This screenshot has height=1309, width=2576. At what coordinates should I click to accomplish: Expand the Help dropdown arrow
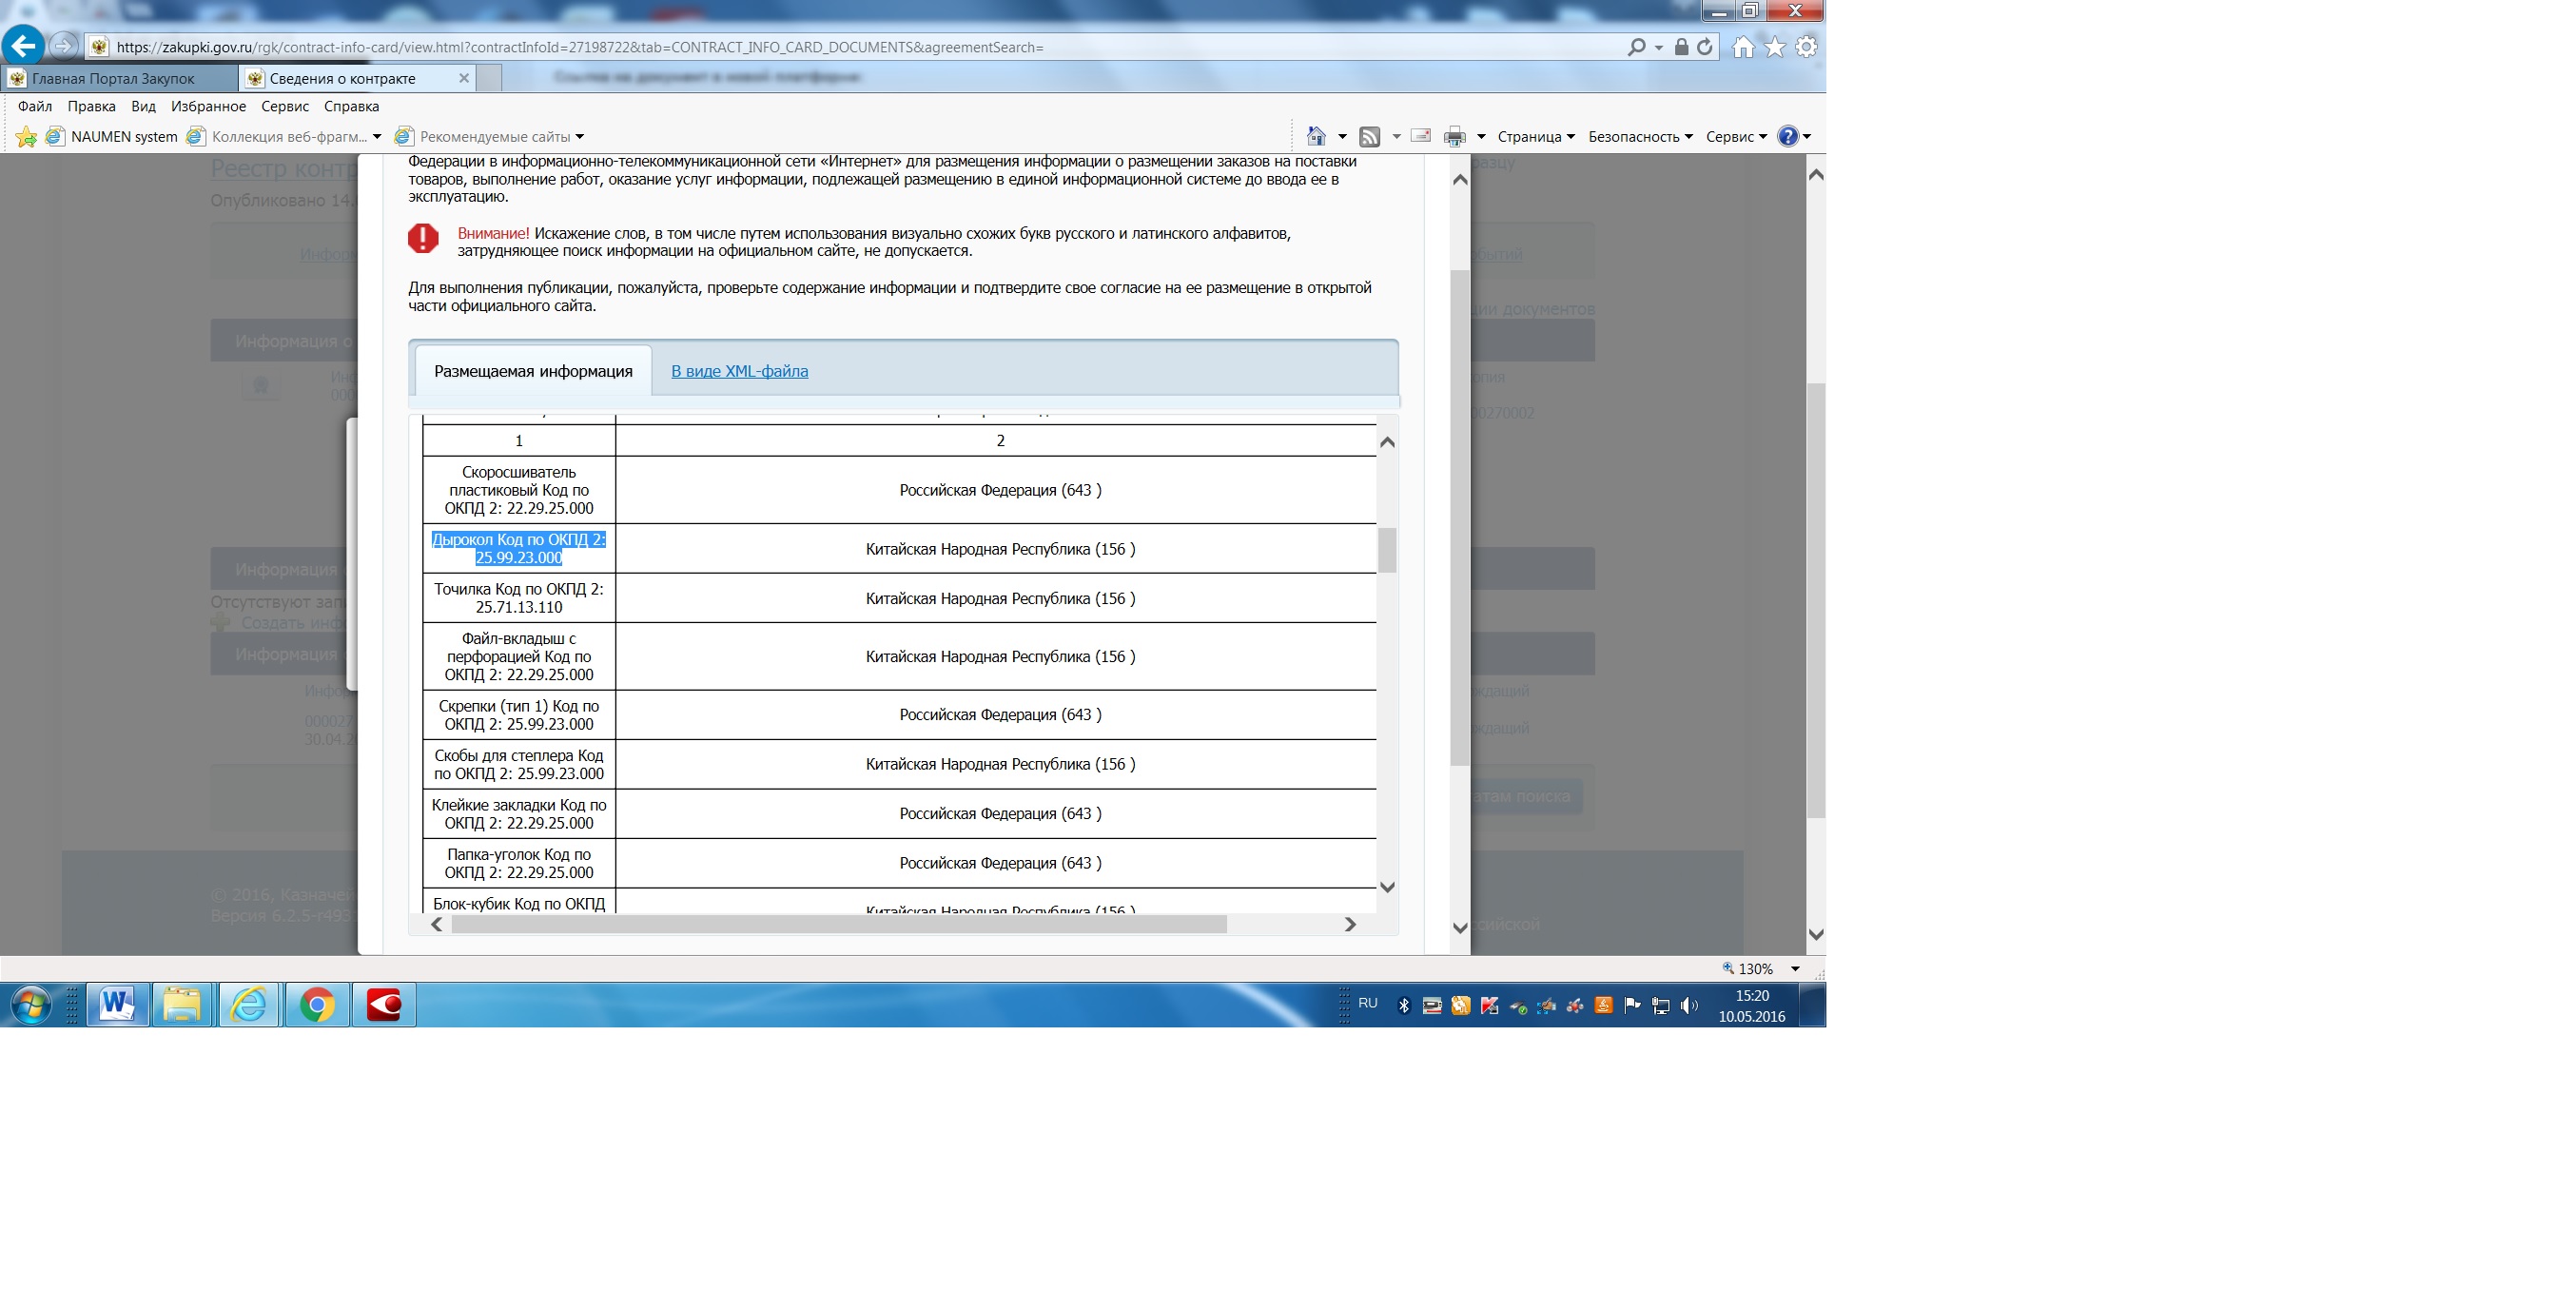pos(1806,137)
